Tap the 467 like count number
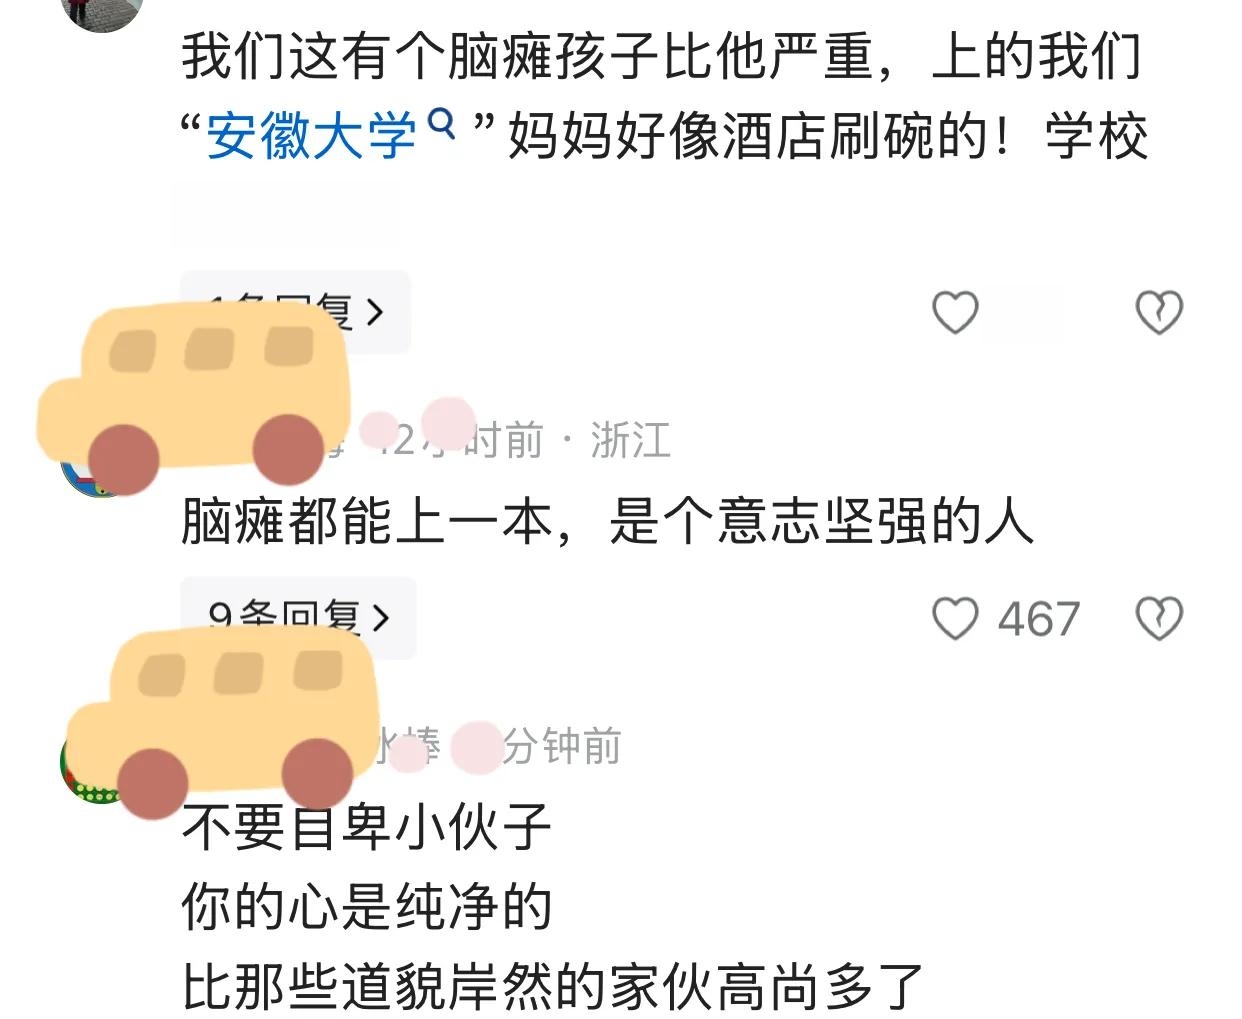The width and height of the screenshot is (1242, 1019). (x=1039, y=619)
